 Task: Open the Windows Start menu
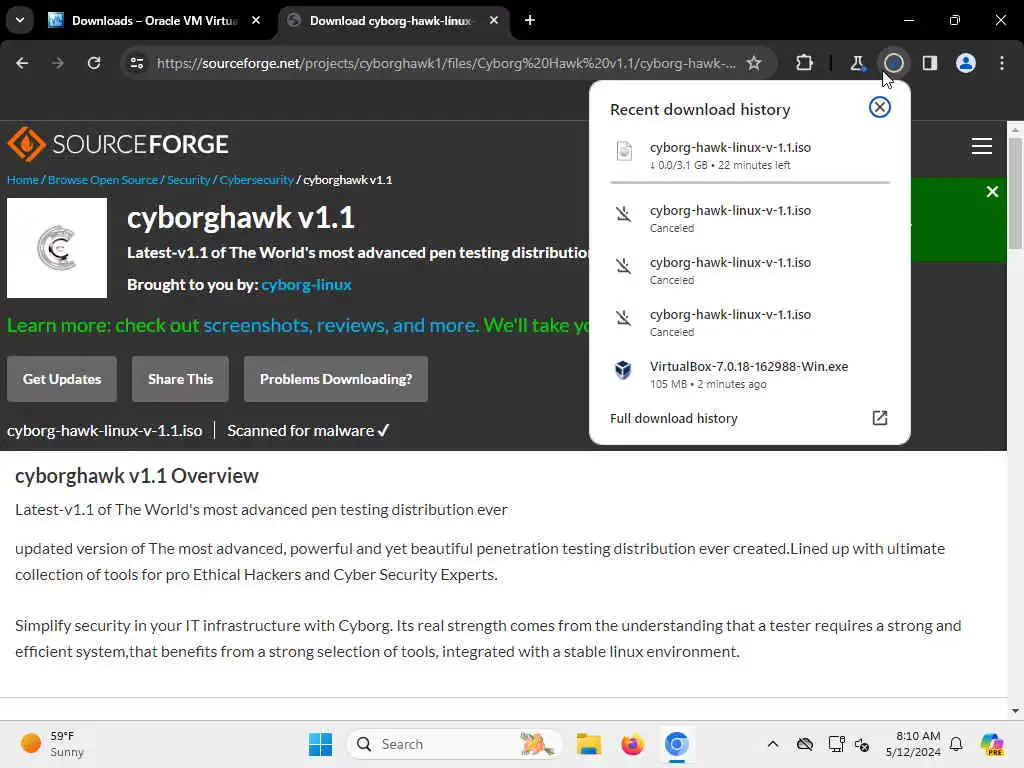[320, 744]
